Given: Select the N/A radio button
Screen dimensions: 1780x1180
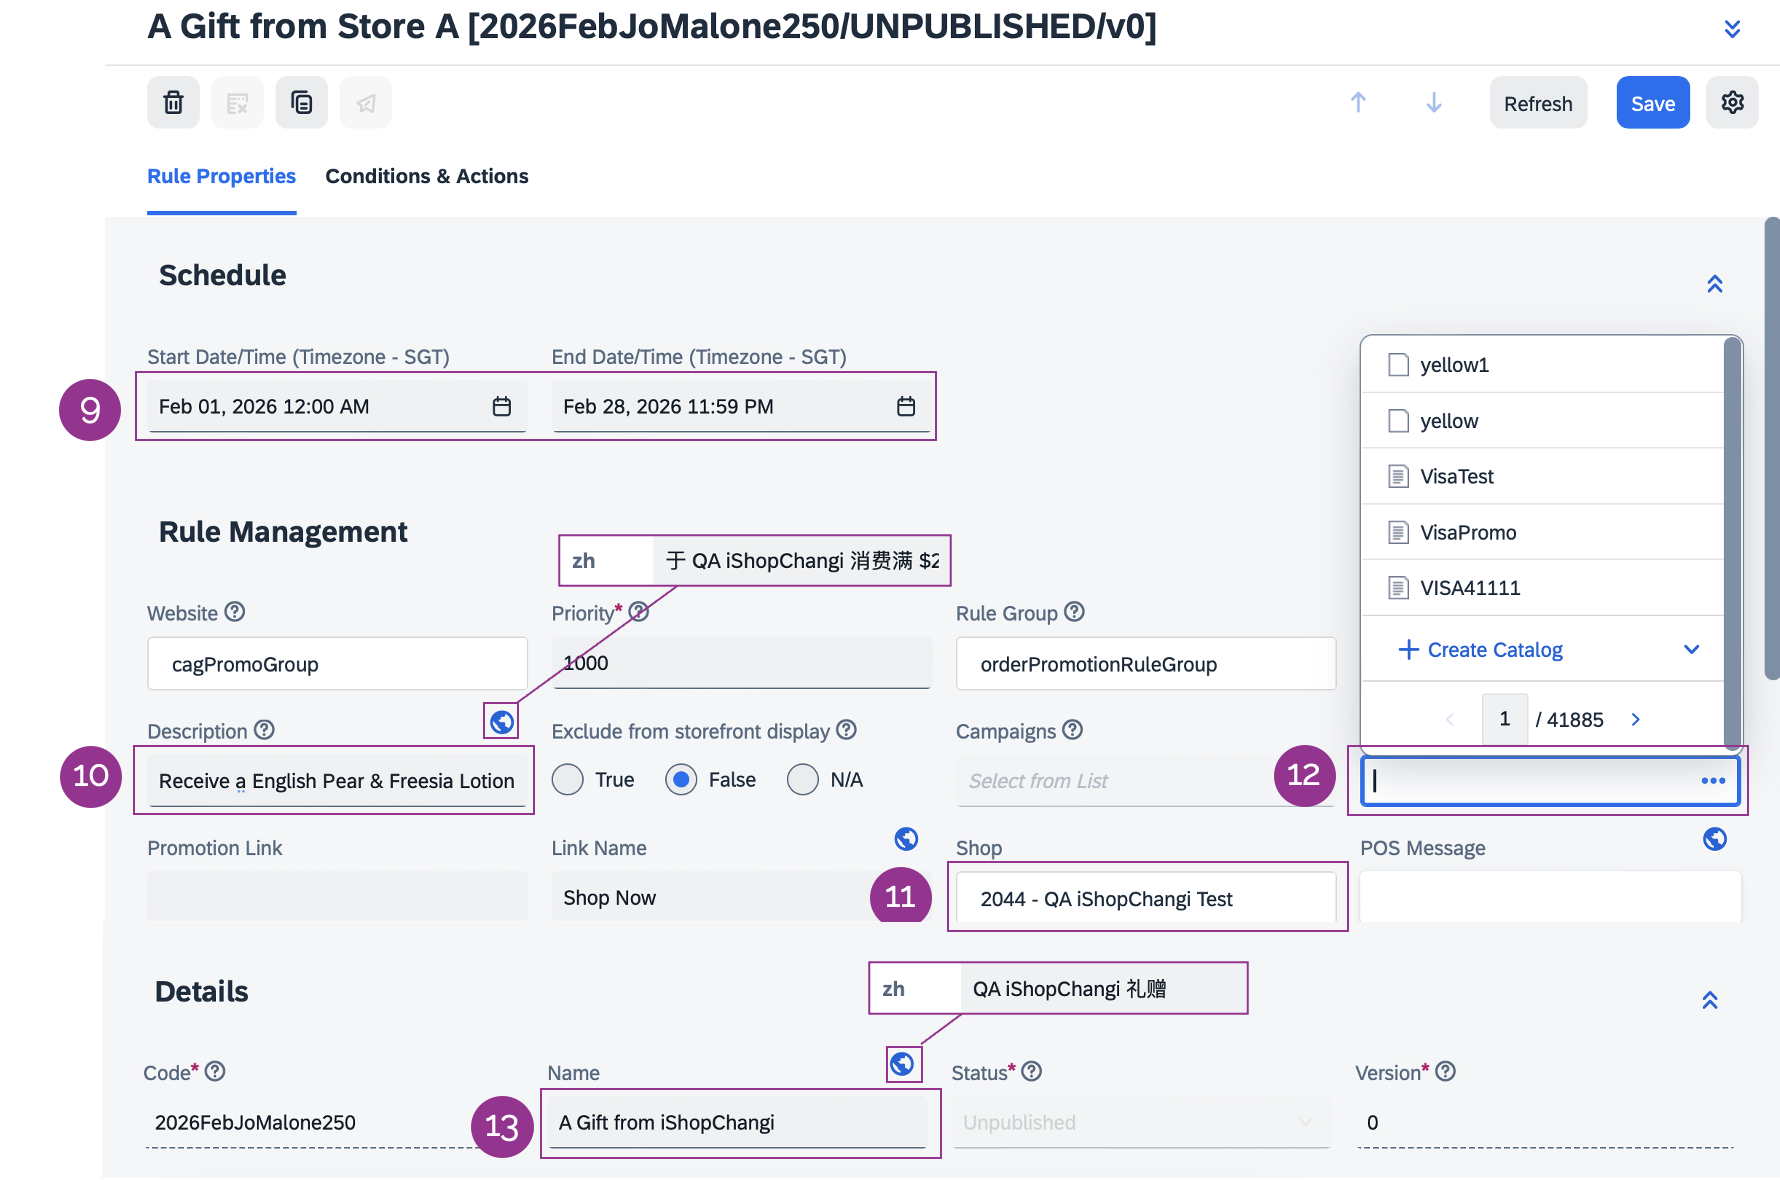Looking at the screenshot, I should coord(803,780).
